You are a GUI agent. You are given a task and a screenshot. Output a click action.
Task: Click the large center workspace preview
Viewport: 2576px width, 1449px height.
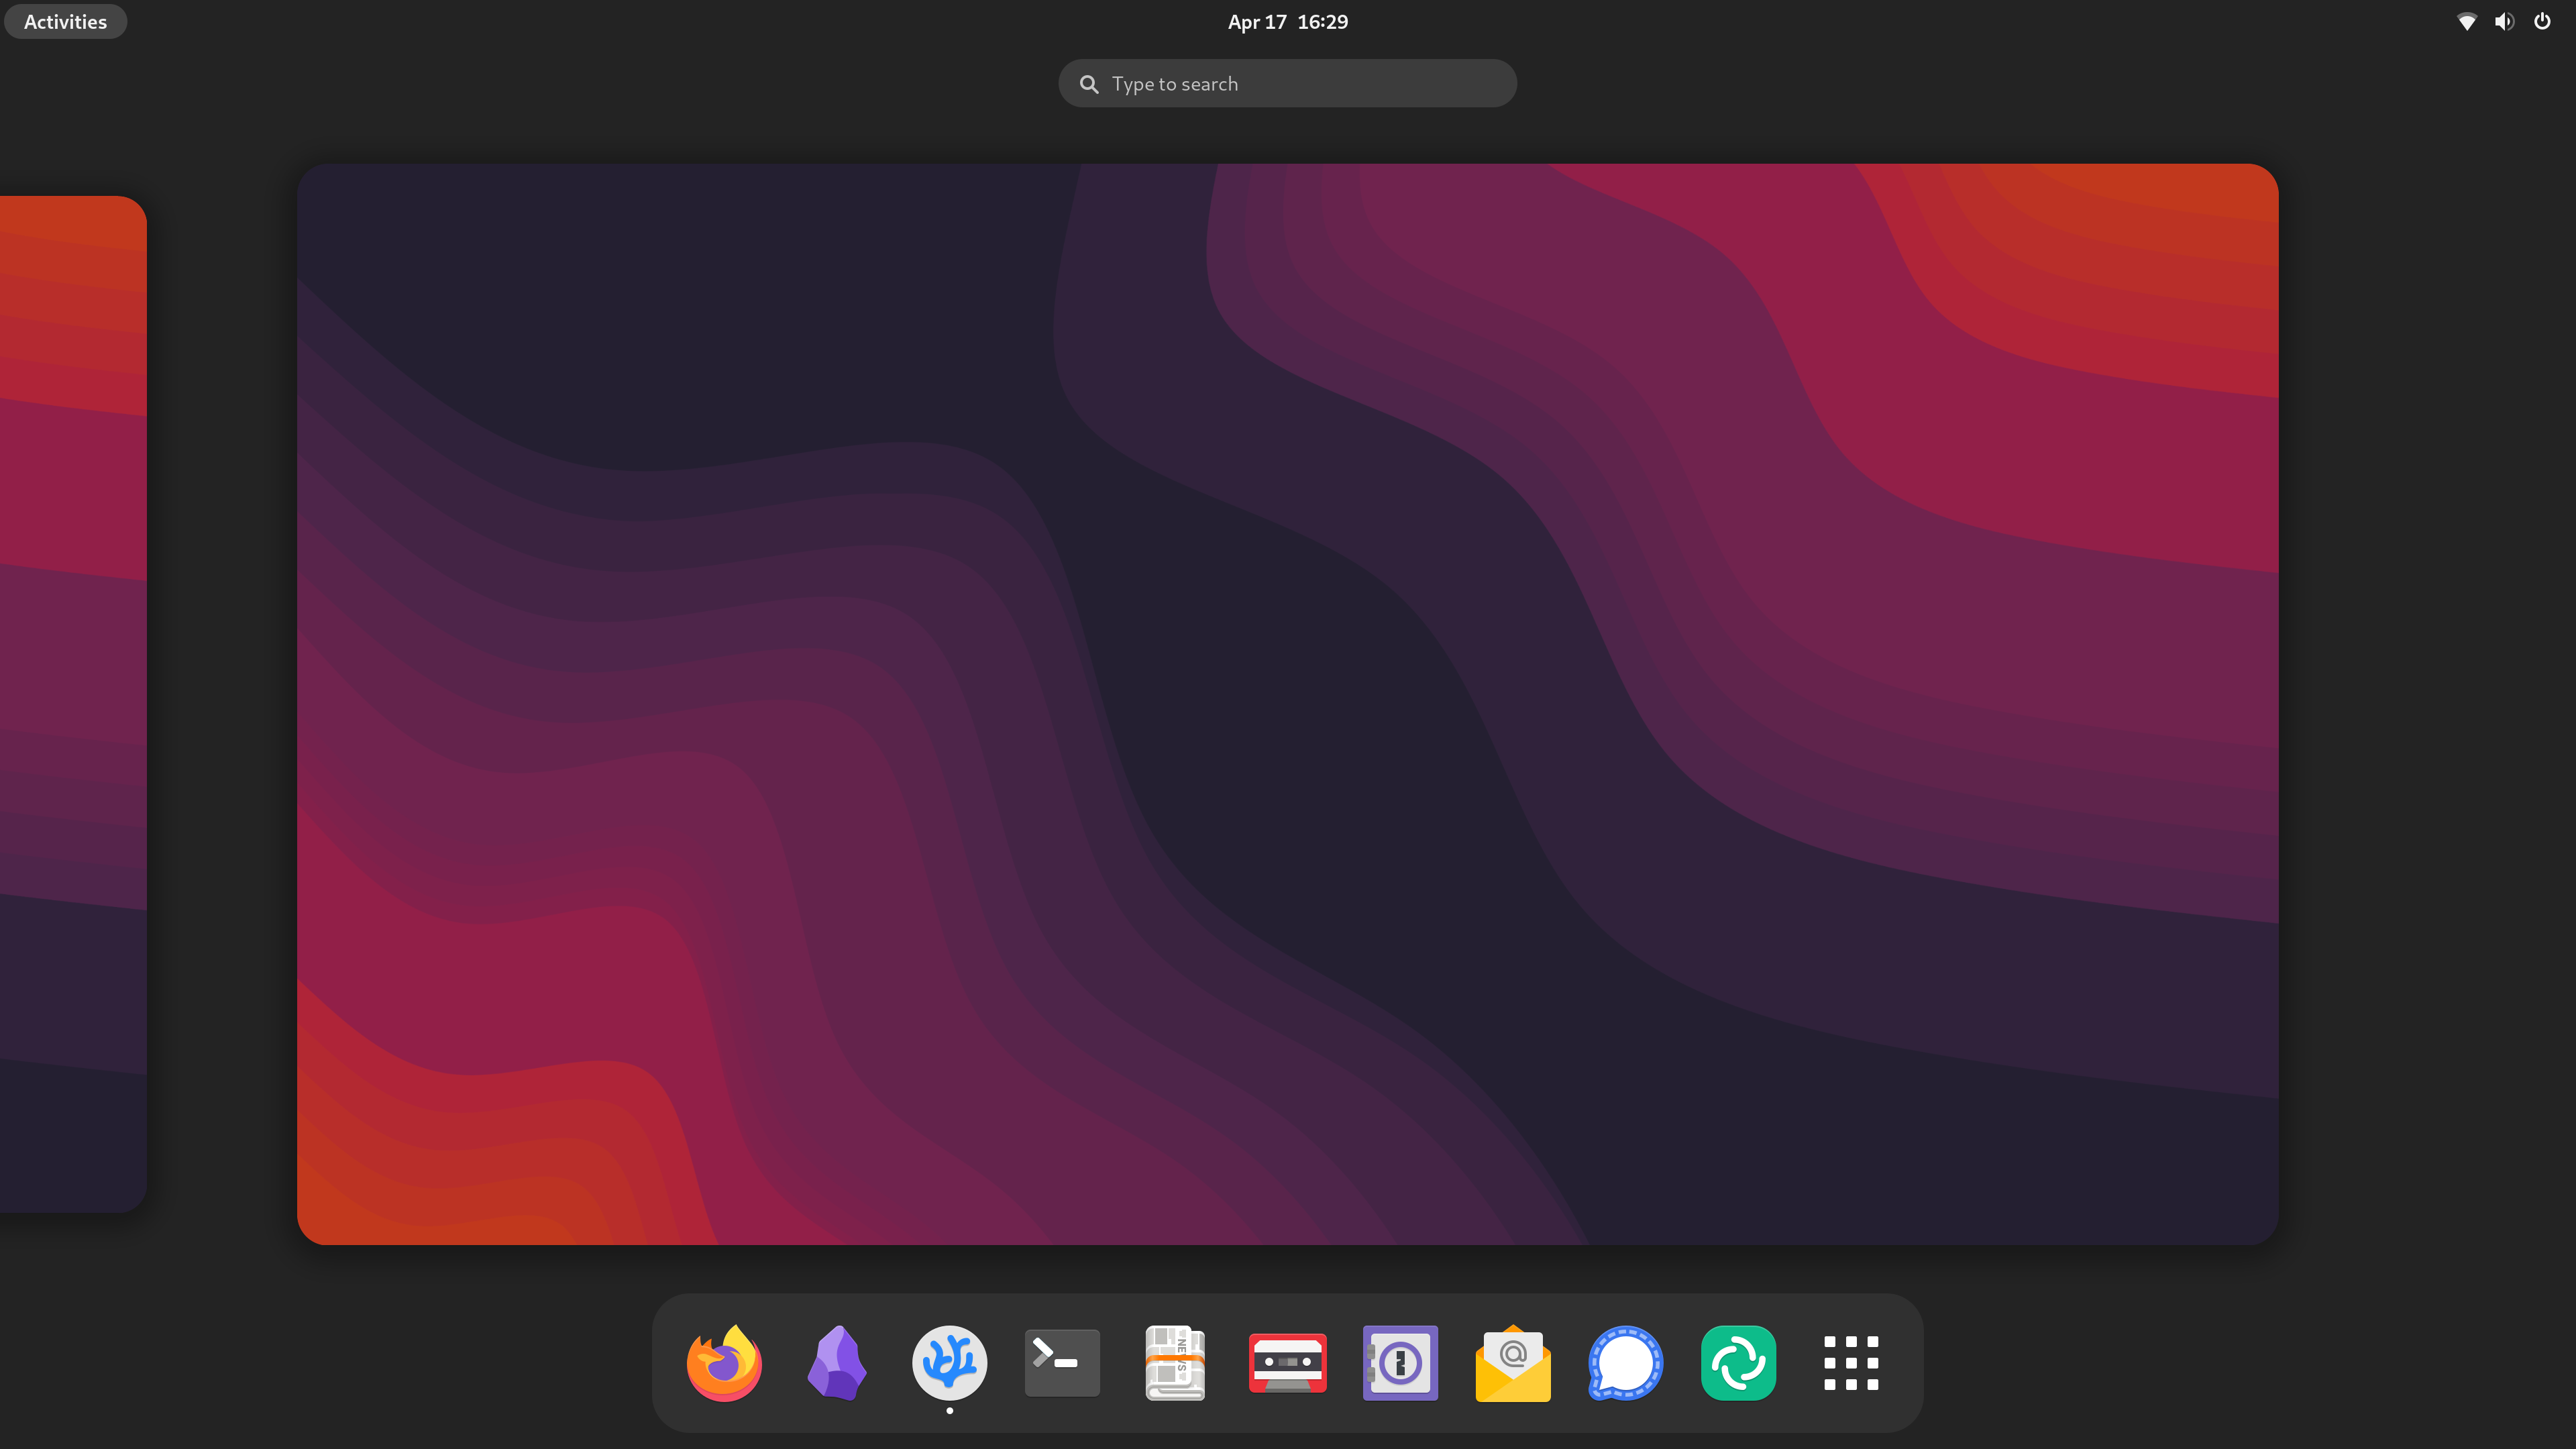[x=1287, y=700]
